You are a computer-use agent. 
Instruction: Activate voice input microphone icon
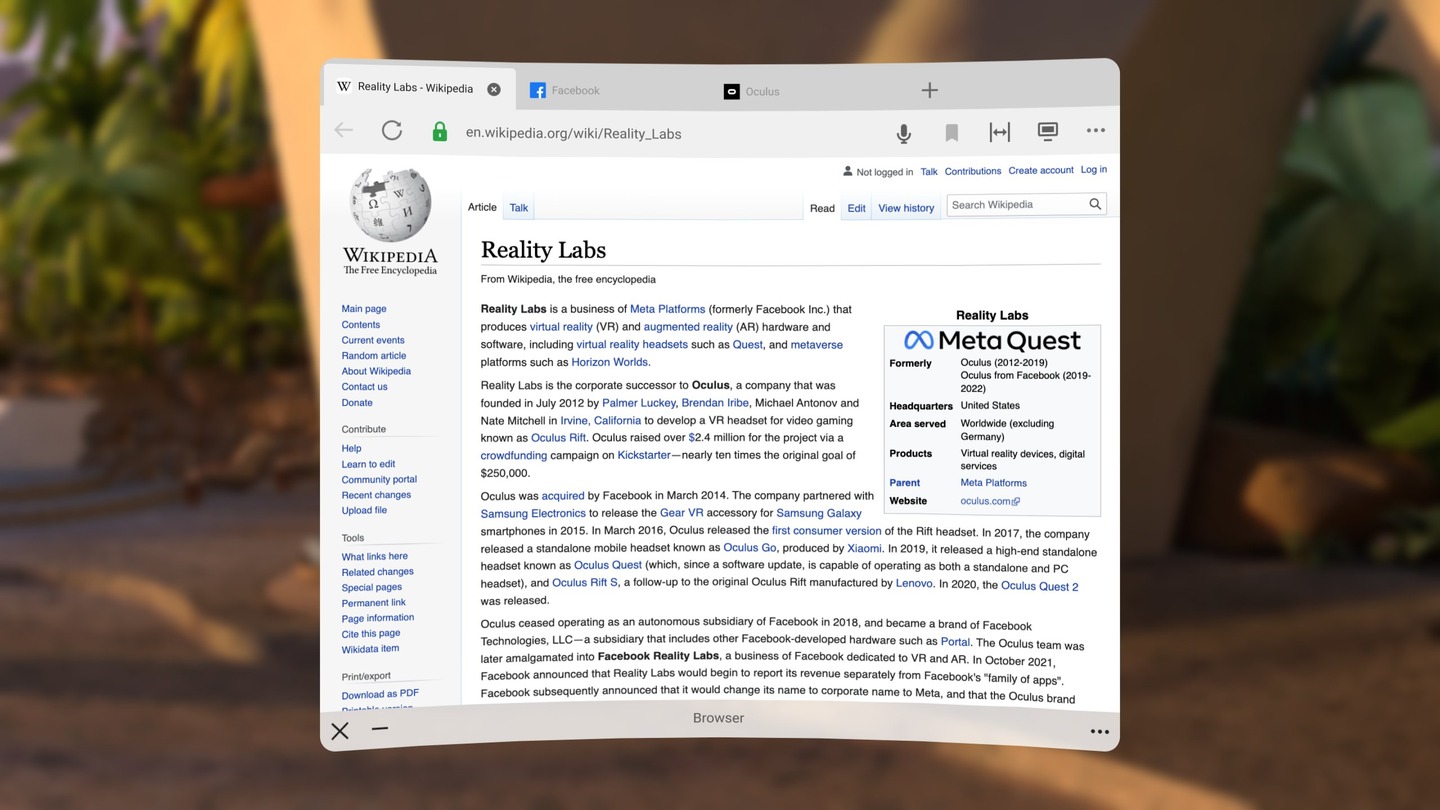pyautogui.click(x=903, y=133)
